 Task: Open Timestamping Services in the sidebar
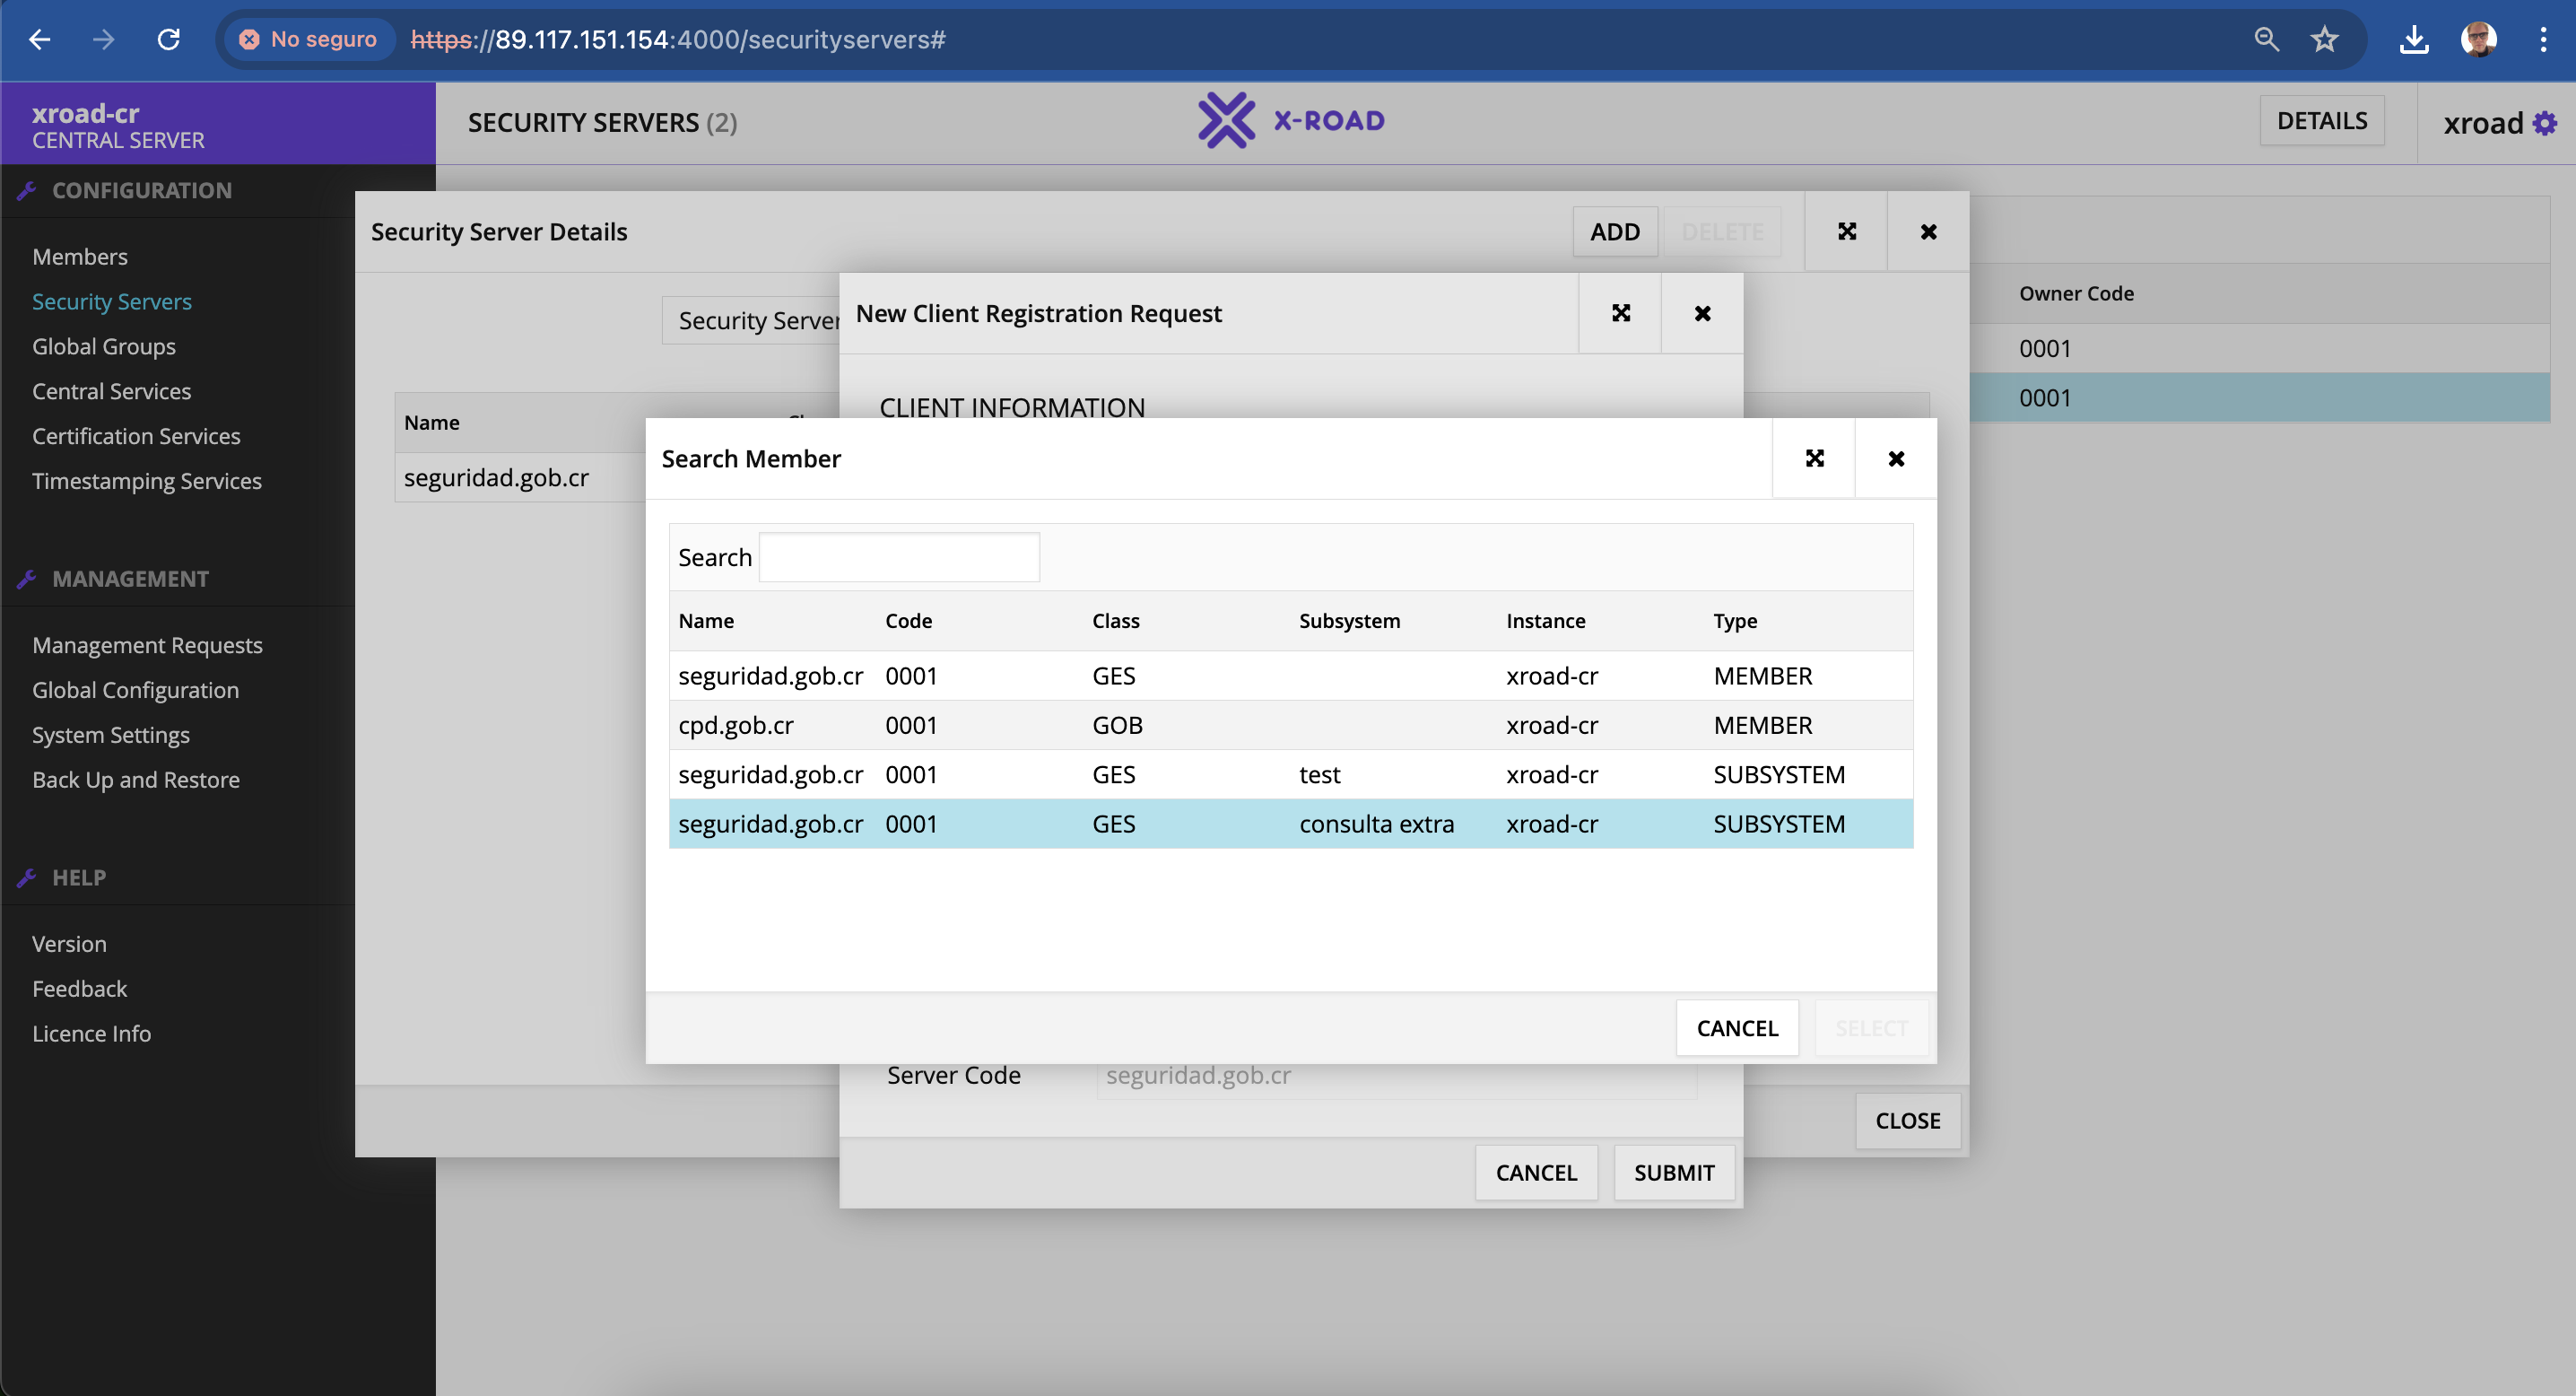tap(147, 481)
